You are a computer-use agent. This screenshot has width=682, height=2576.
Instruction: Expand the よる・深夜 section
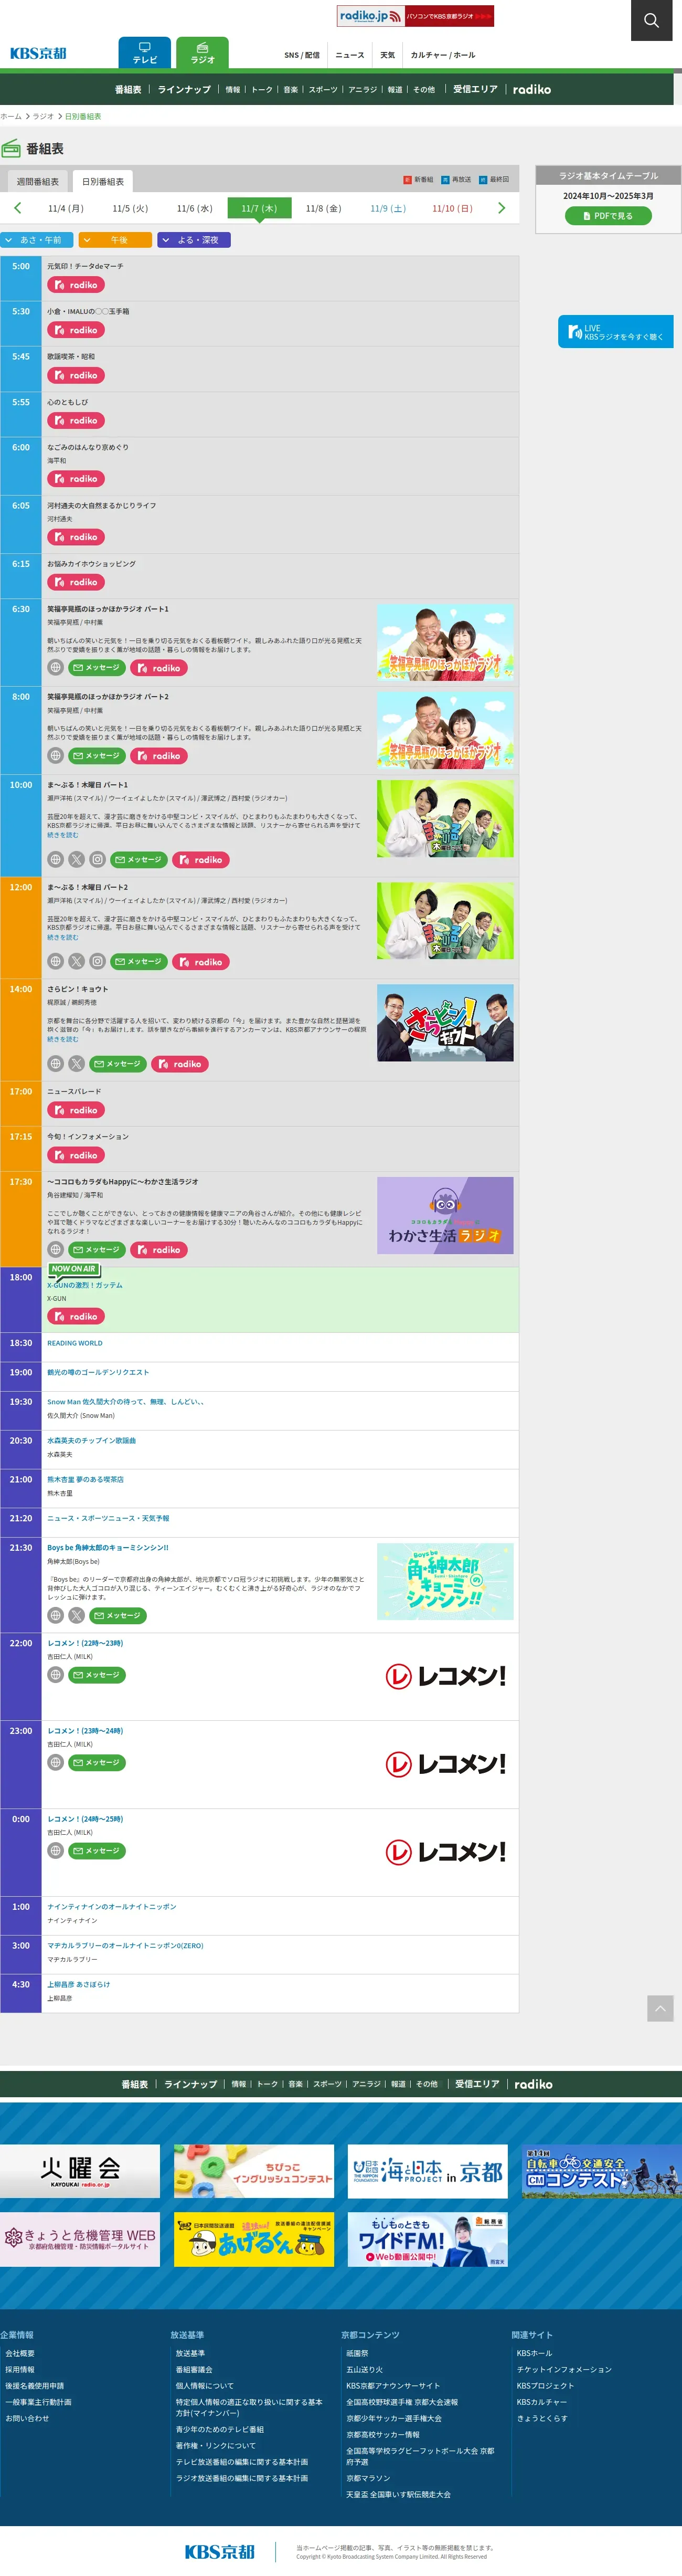click(x=194, y=240)
